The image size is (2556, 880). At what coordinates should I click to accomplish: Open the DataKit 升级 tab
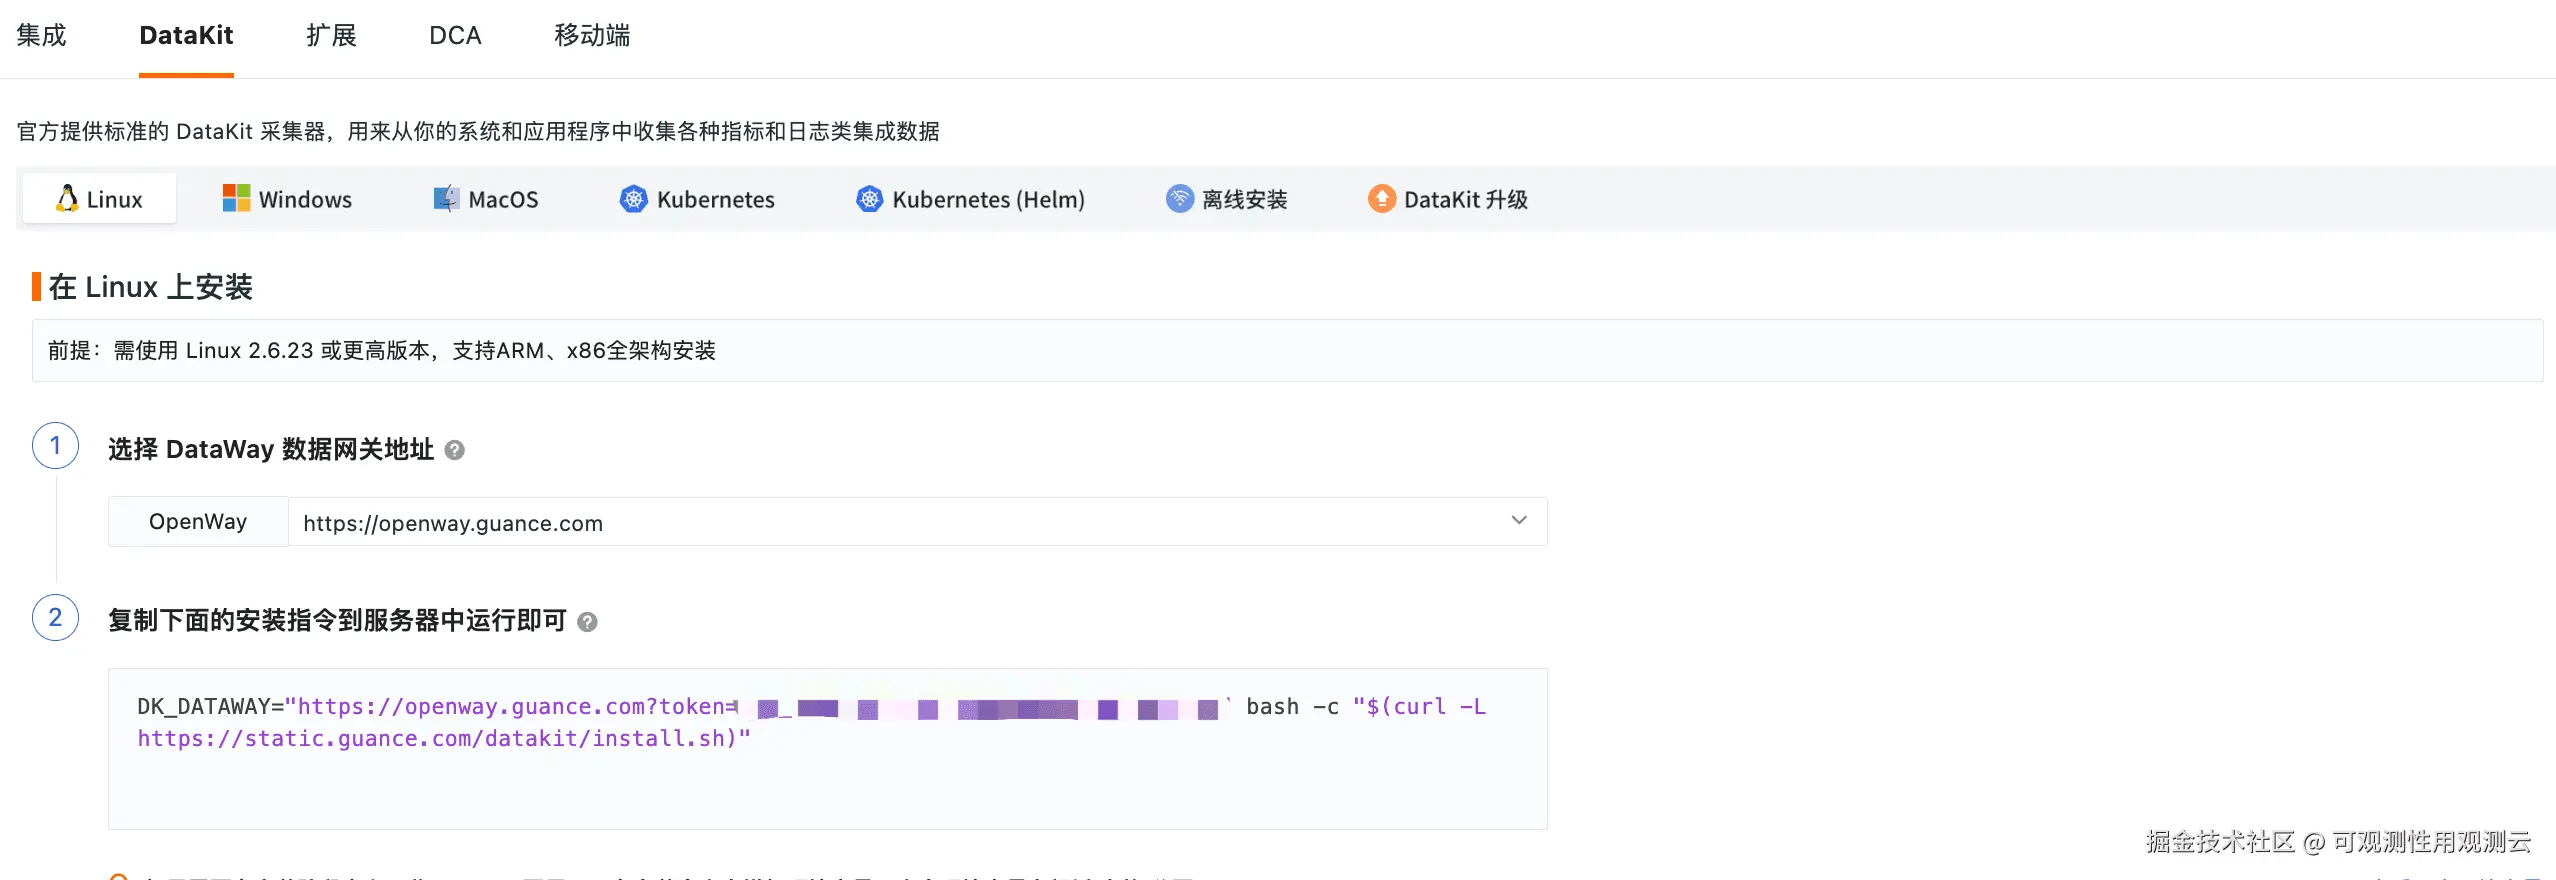click(1448, 199)
